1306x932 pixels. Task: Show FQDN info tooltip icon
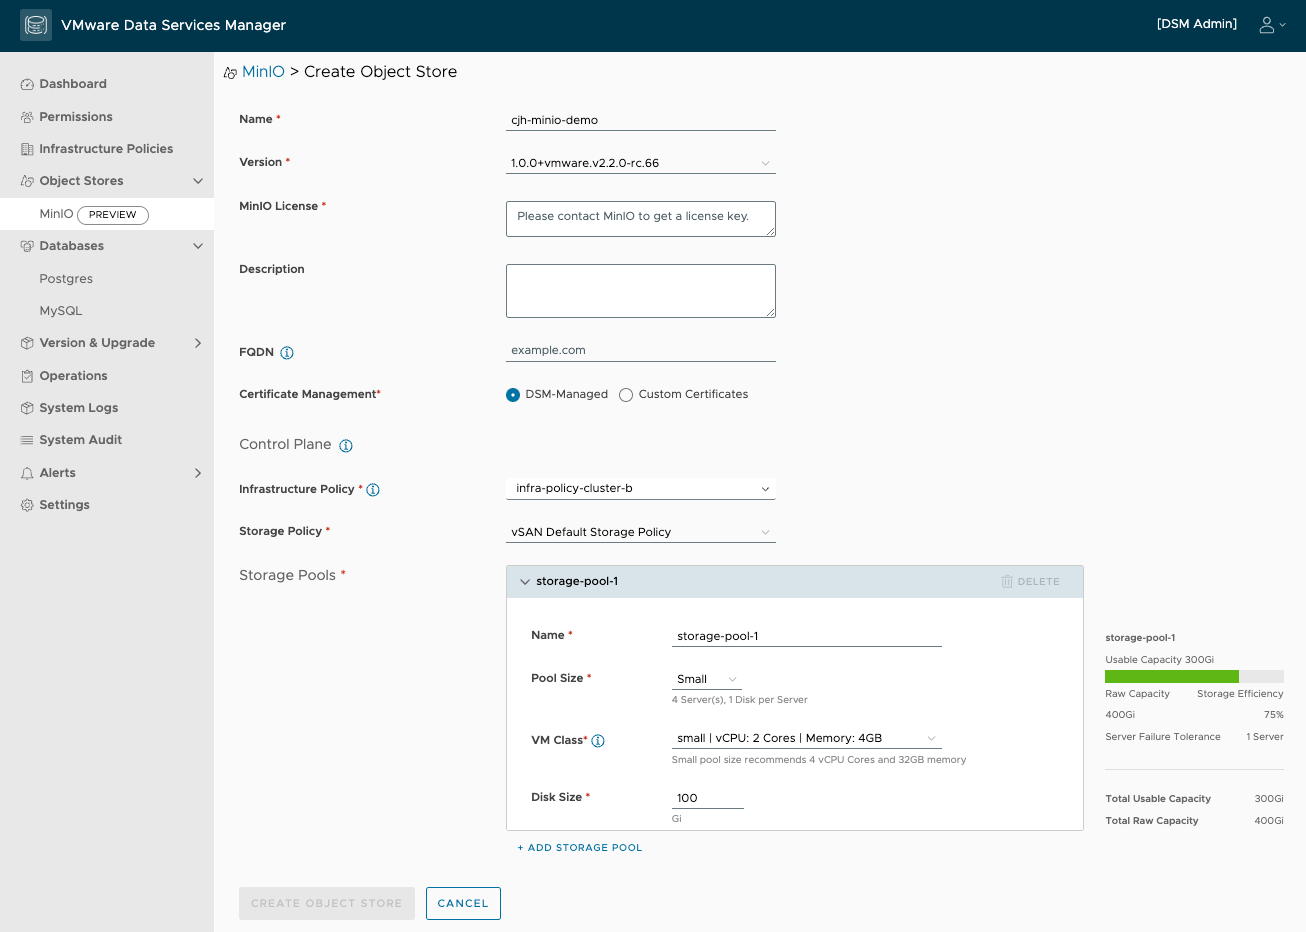pos(287,353)
